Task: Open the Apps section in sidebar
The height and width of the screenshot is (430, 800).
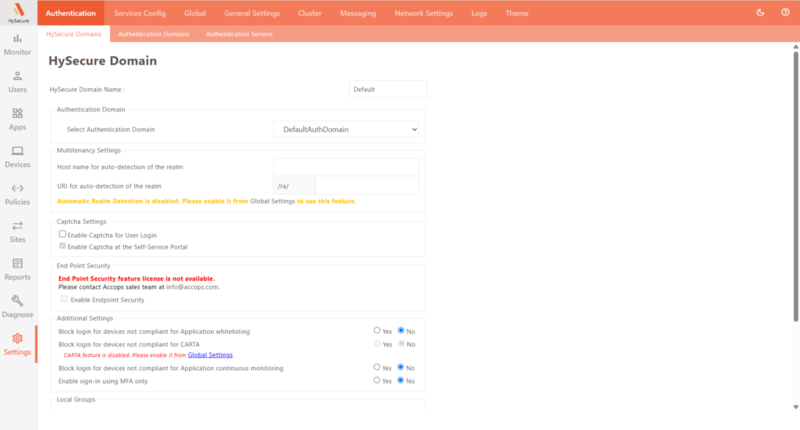Action: [x=17, y=120]
